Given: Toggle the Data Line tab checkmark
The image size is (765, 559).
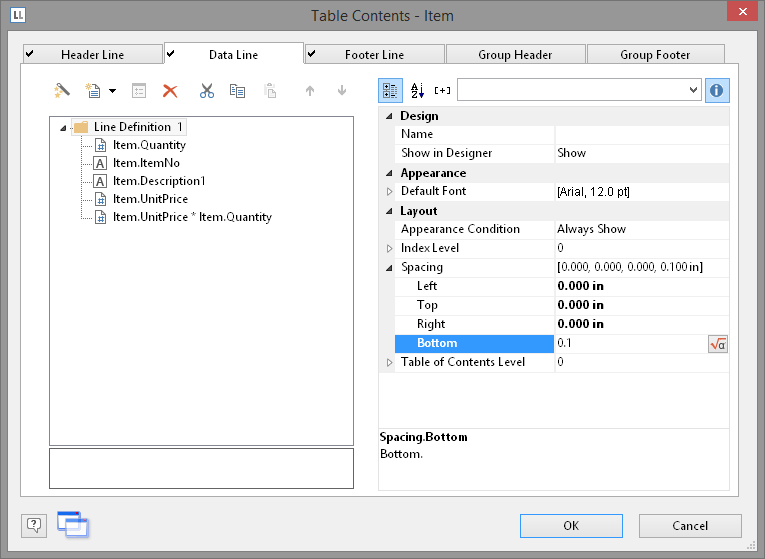Looking at the screenshot, I should point(172,53).
